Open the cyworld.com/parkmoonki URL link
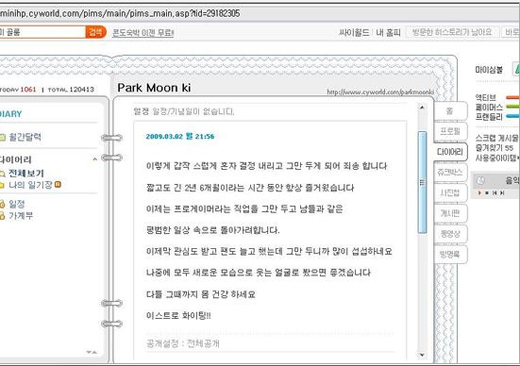This screenshot has width=520, height=366. (380, 92)
